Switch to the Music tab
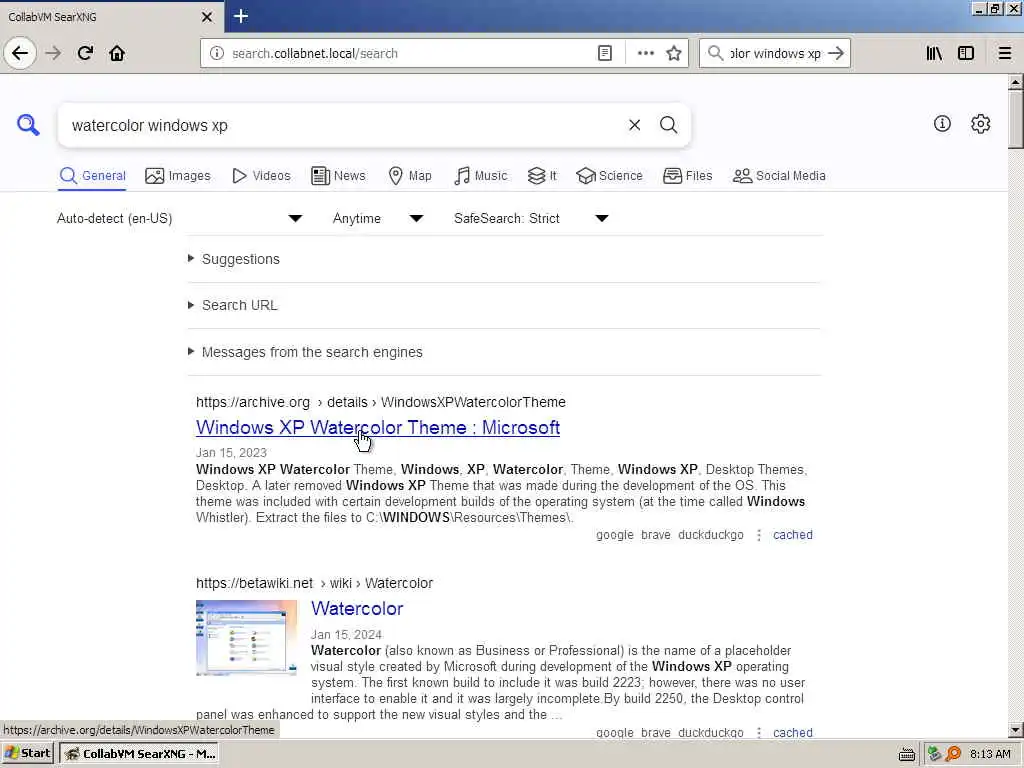1024x768 pixels. 481,176
